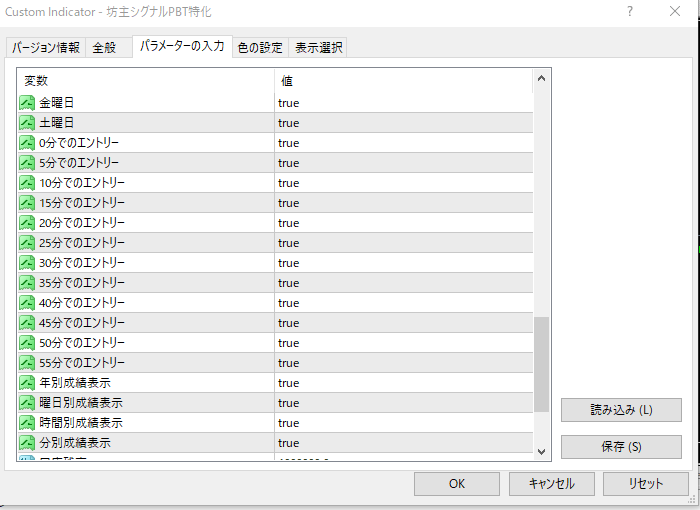Click the 30分でのエントリー variable name

click(x=82, y=263)
